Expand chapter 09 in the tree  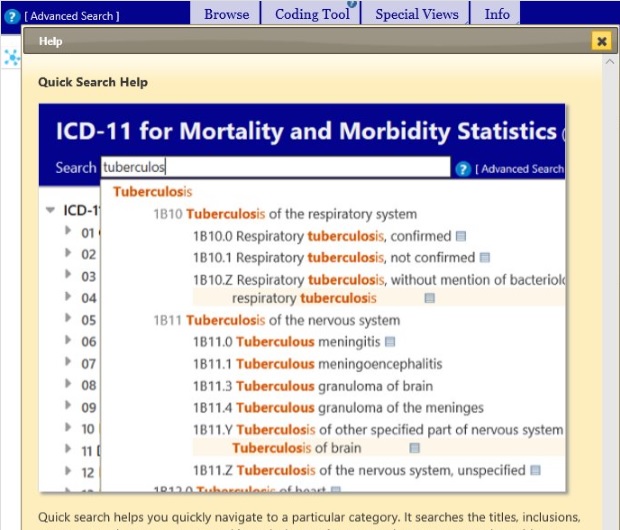(68, 405)
